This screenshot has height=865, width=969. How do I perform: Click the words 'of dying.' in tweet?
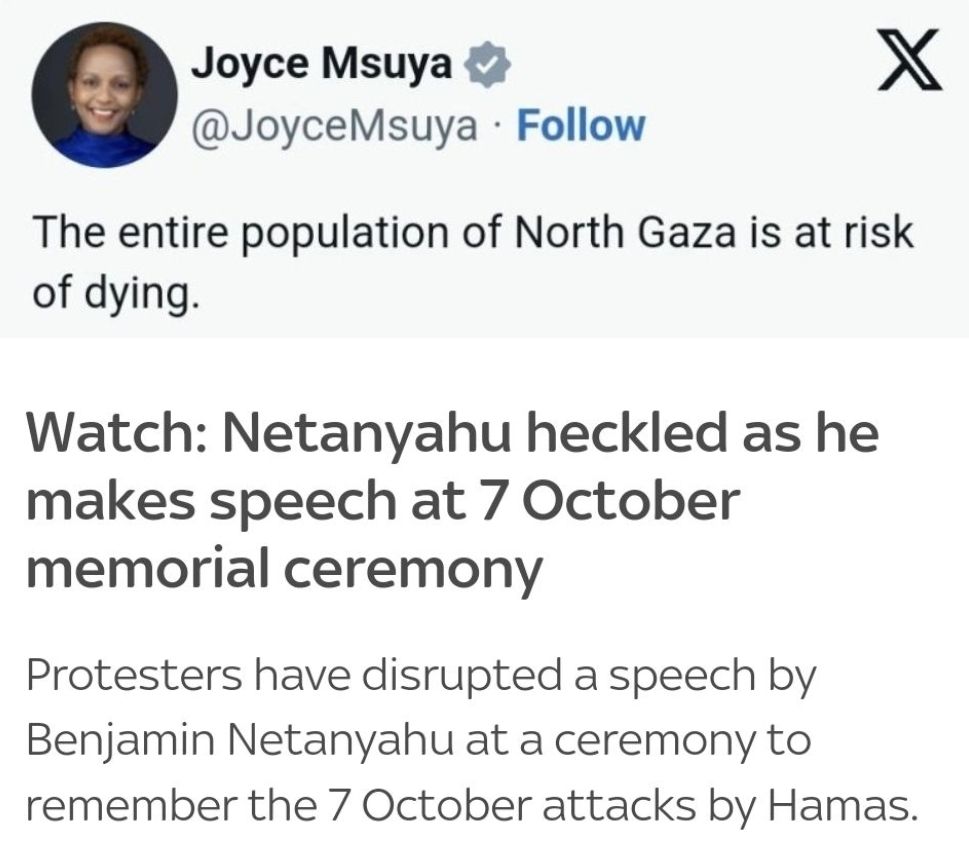pyautogui.click(x=111, y=293)
